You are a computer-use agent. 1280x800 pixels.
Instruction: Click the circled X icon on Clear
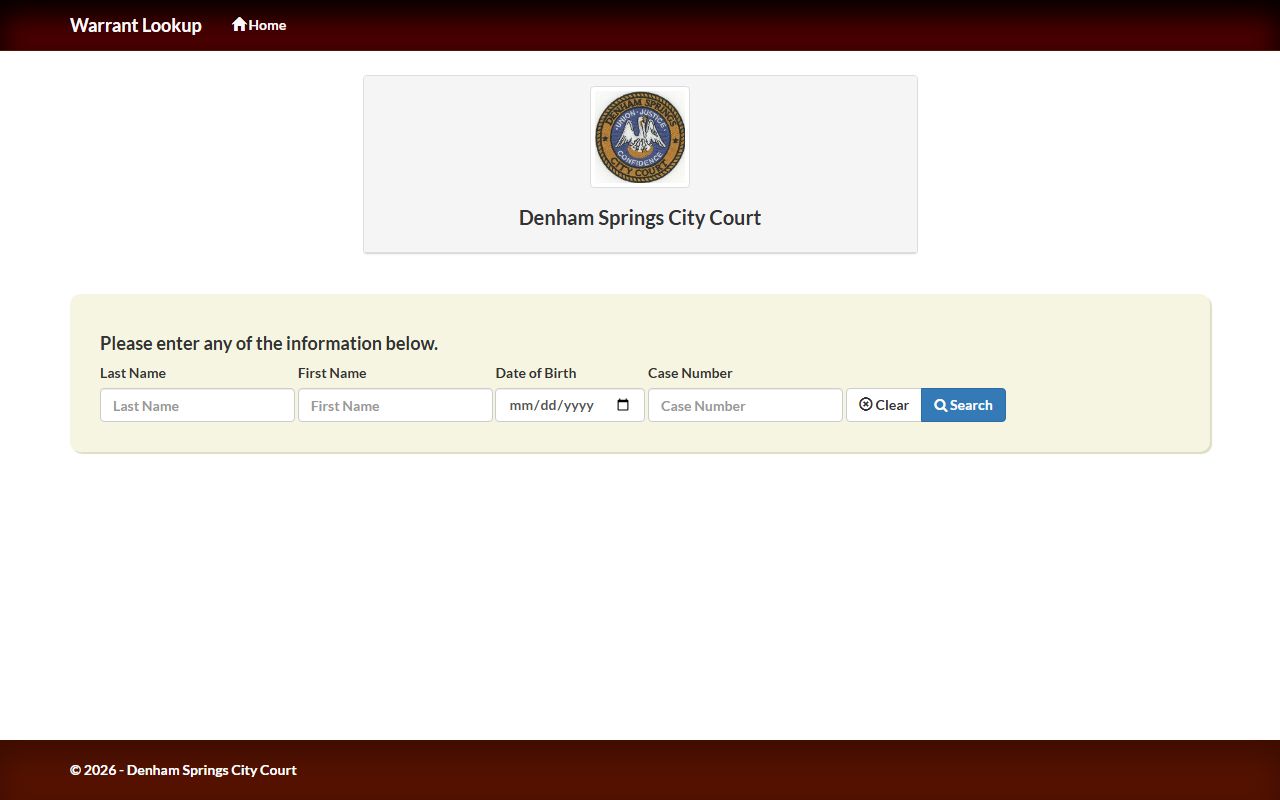coord(866,405)
